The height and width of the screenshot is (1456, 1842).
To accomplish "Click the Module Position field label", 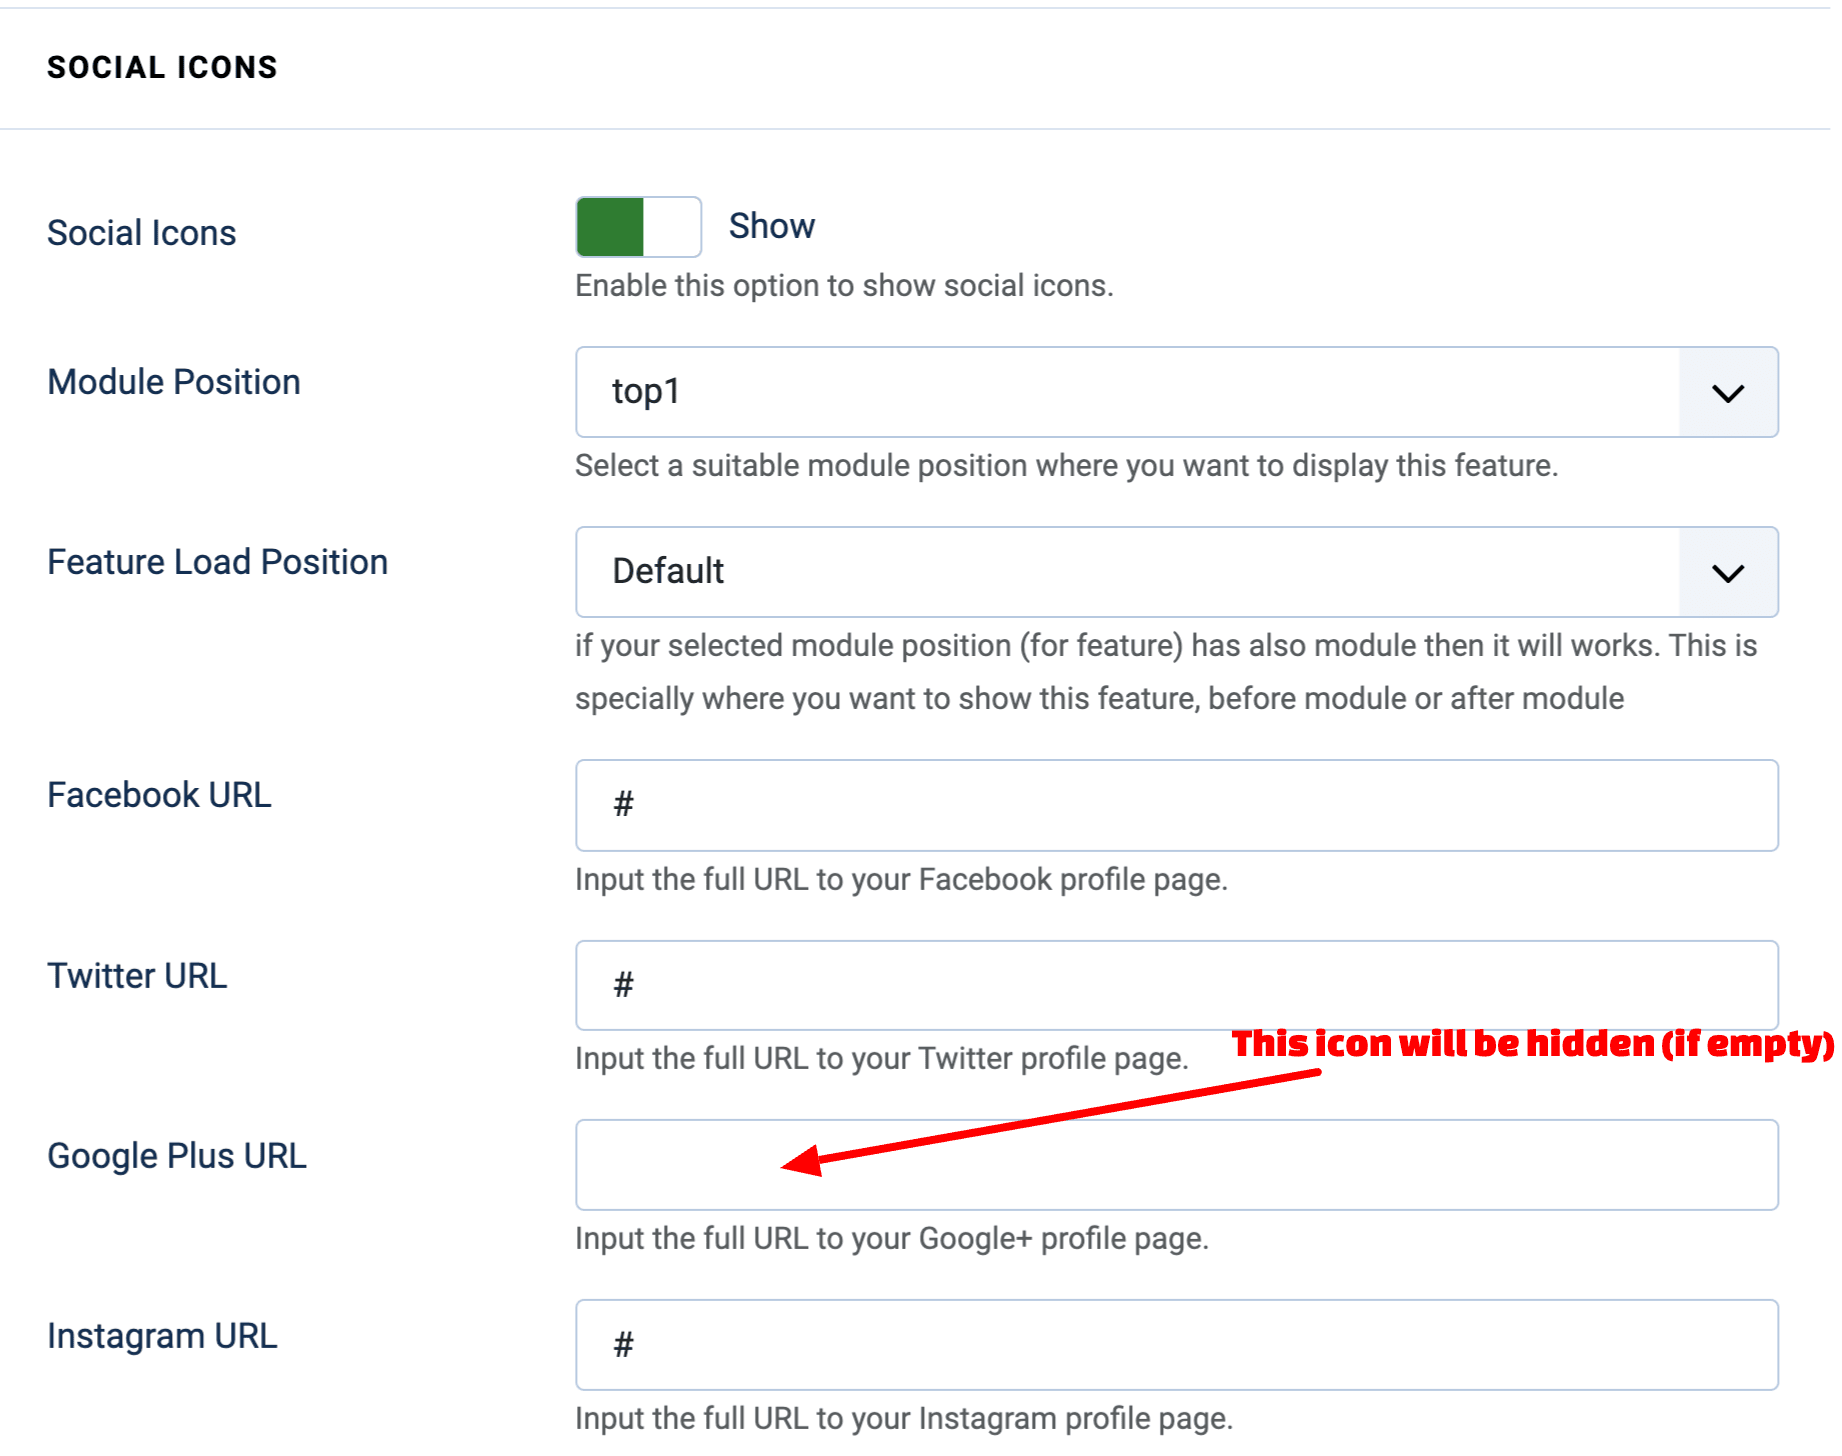I will tap(174, 382).
